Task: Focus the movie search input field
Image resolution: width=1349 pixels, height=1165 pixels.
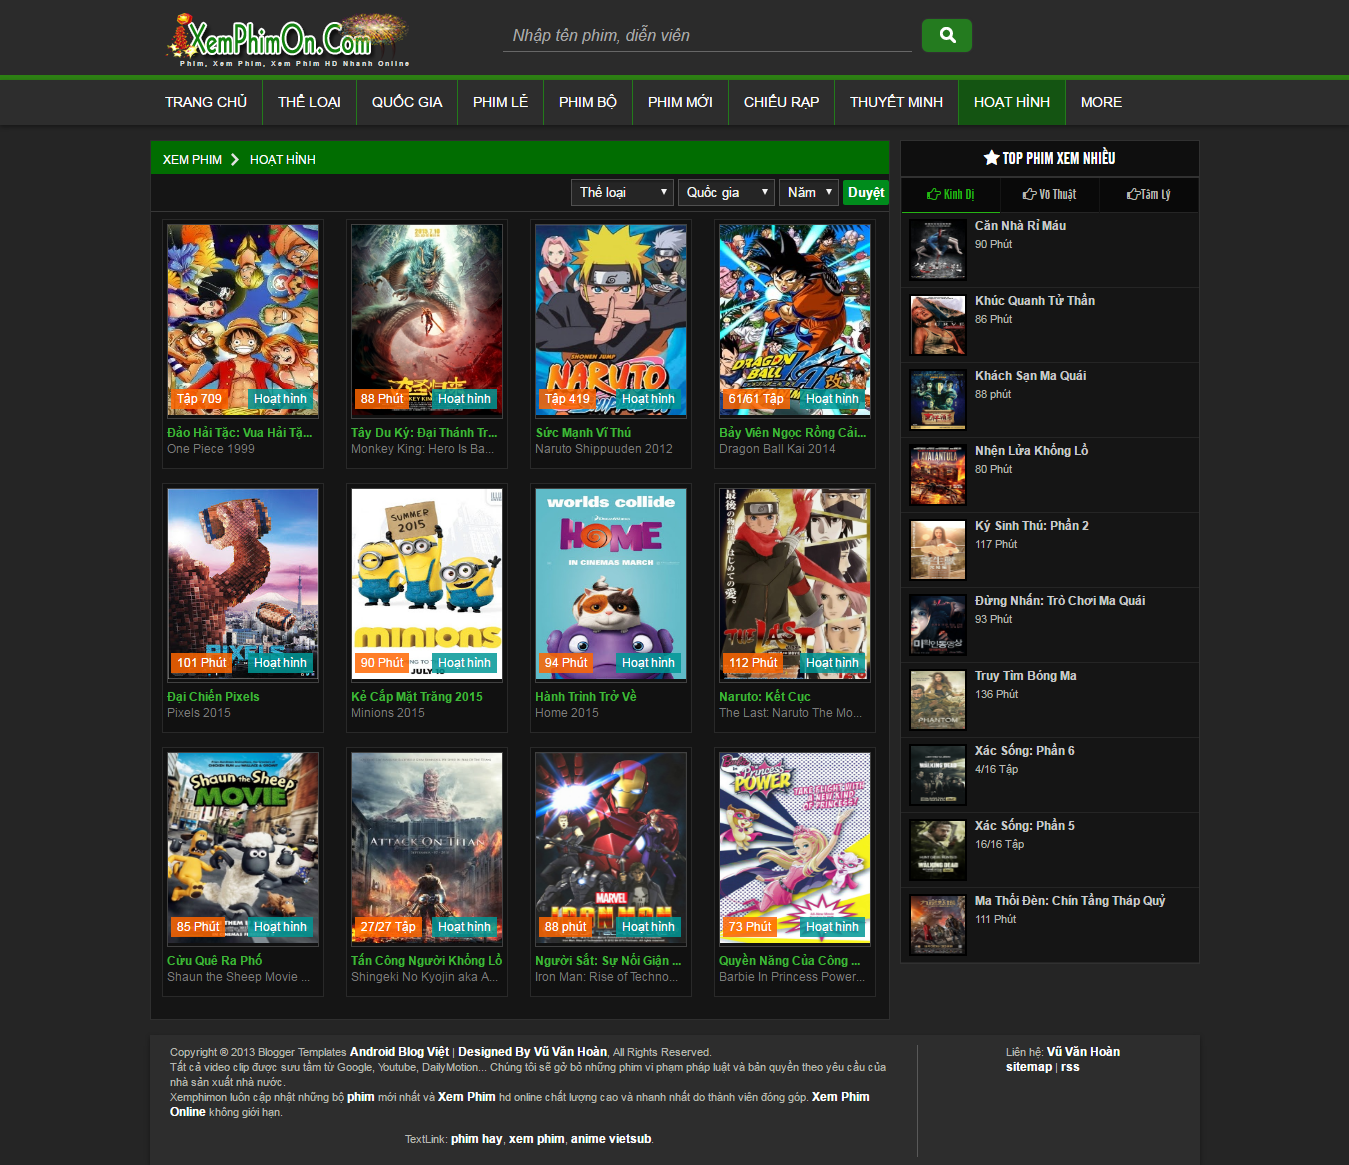Action: tap(707, 36)
